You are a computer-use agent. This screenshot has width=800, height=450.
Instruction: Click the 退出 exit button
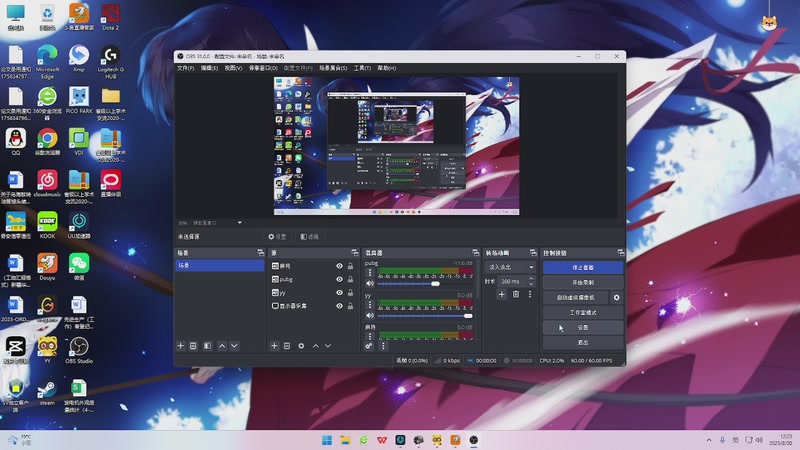[583, 342]
